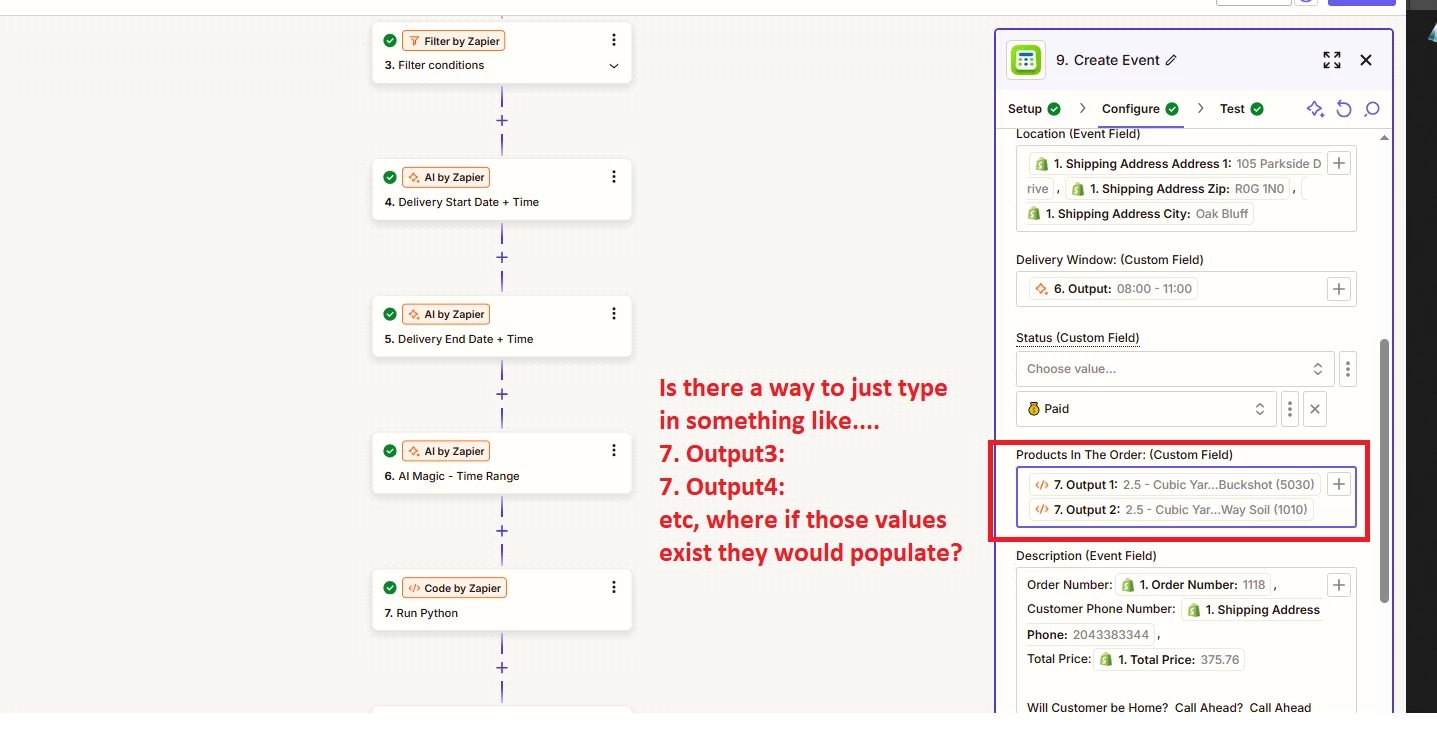Open the 4. Delivery Start Date + Time step

click(502, 189)
